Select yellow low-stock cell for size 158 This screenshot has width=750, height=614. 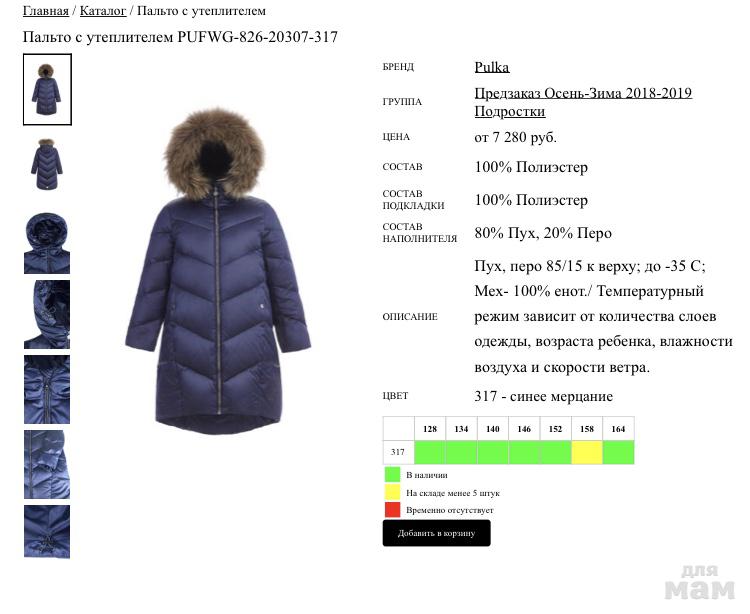tap(587, 452)
